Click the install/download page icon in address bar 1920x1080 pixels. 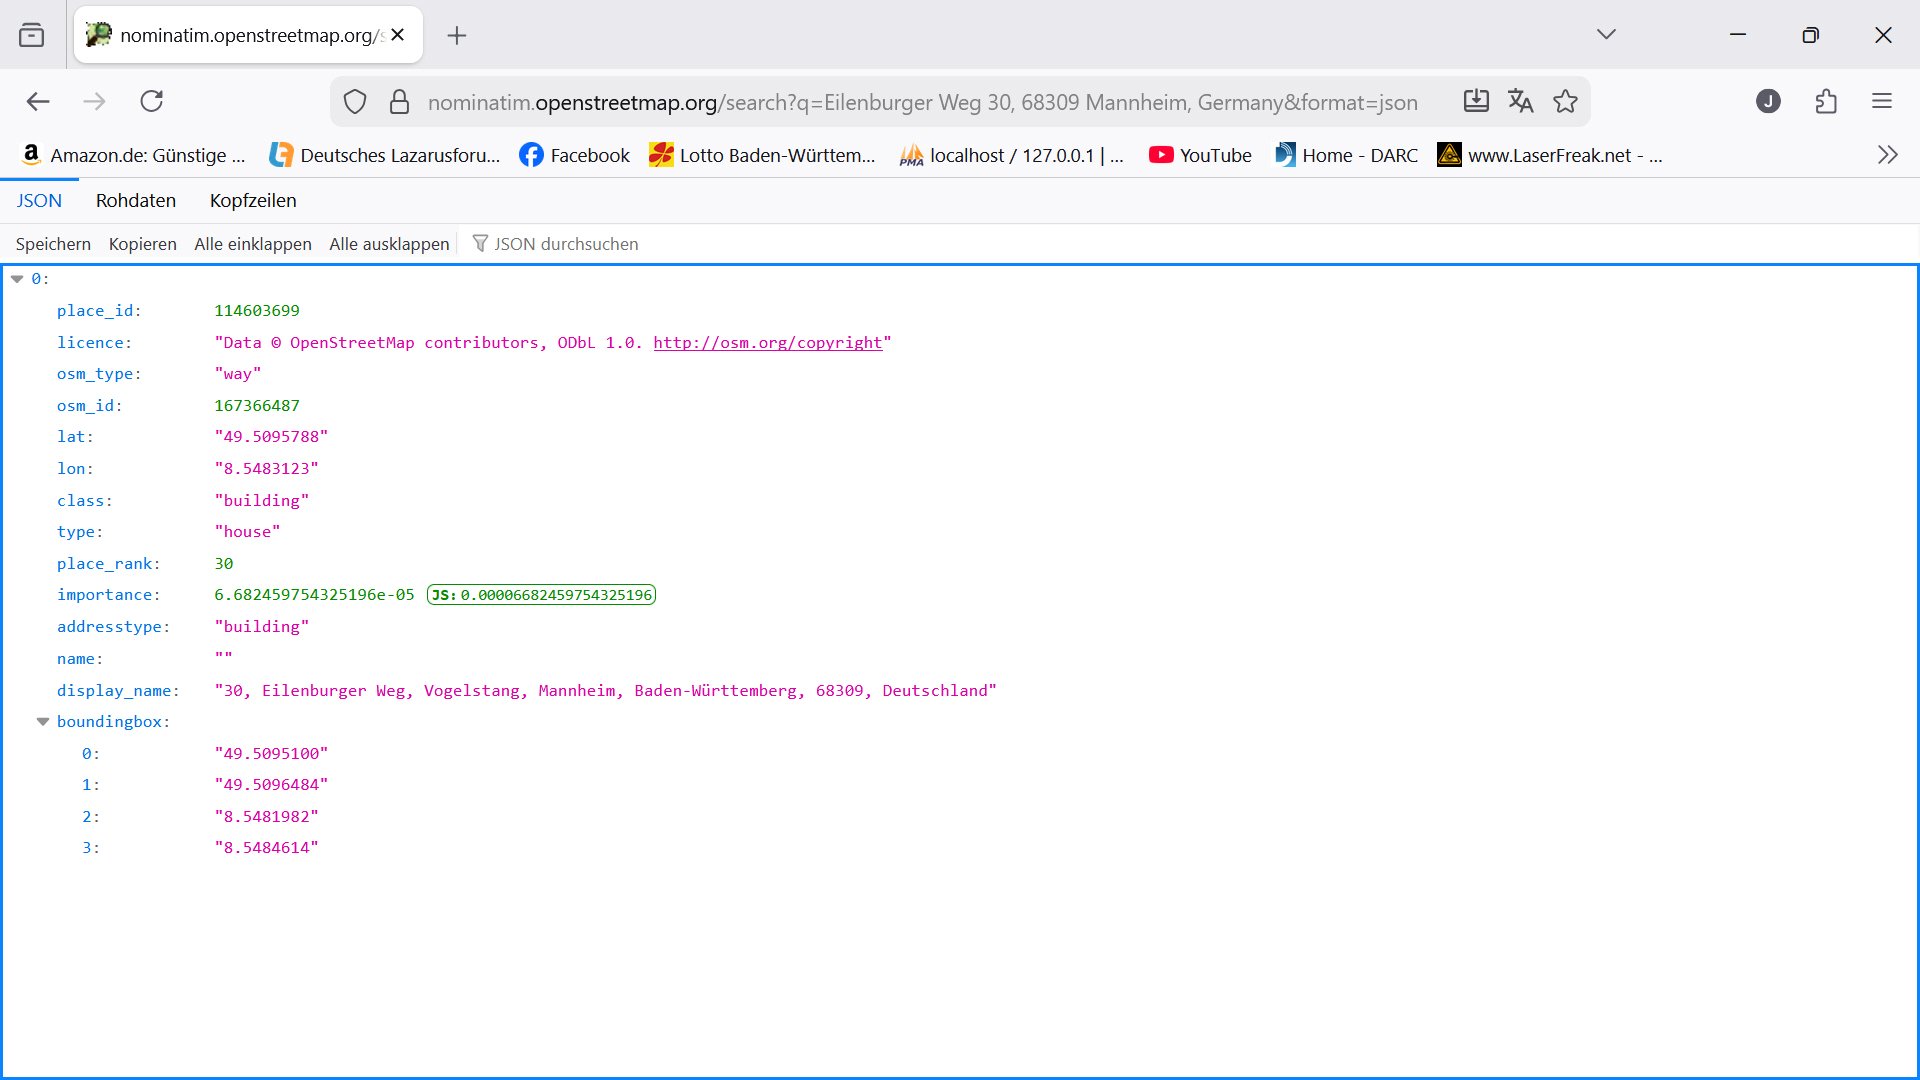1476,101
